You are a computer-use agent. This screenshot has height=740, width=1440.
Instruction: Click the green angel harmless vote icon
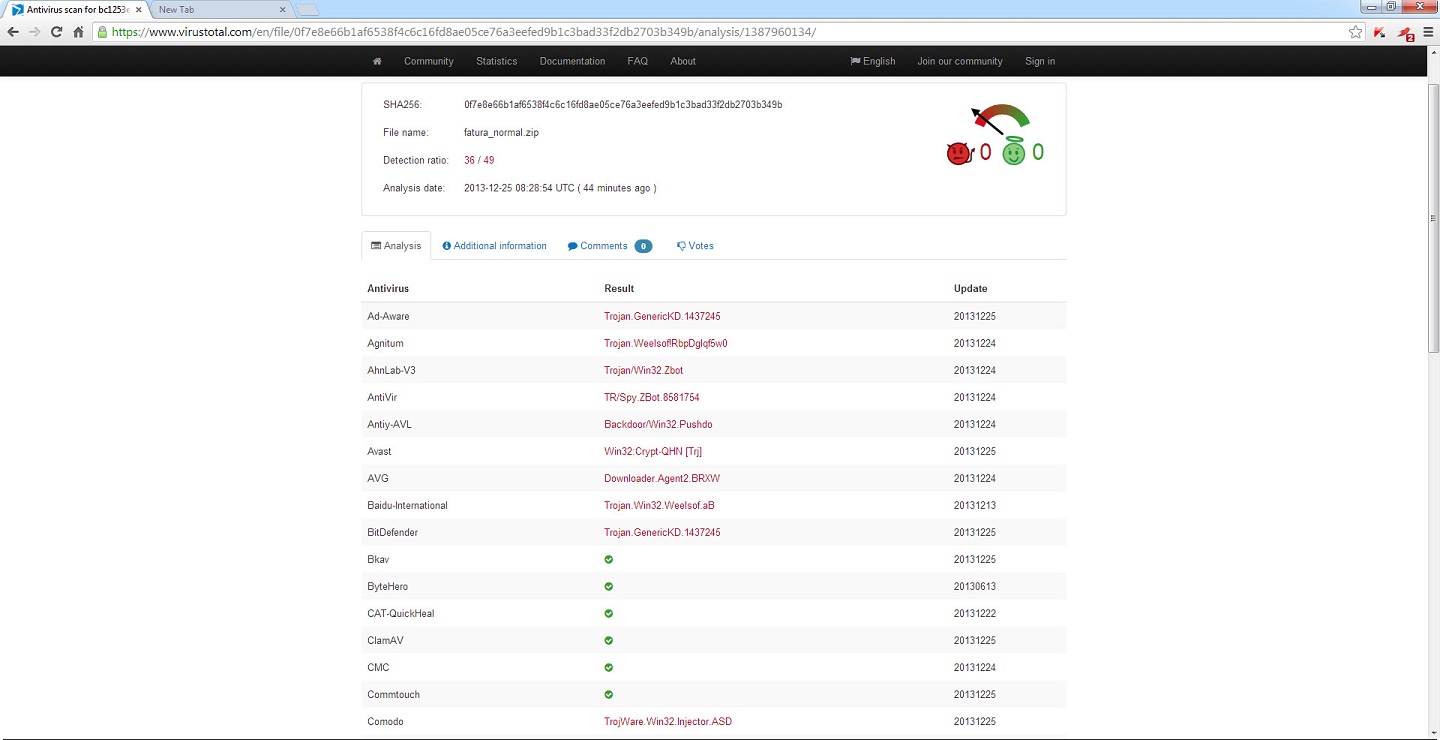pos(1014,151)
